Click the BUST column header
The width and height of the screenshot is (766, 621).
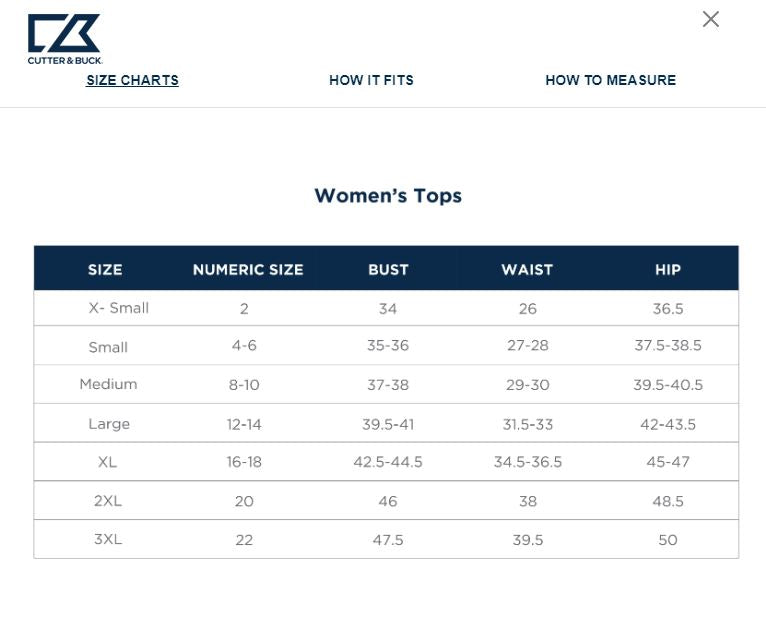[388, 269]
